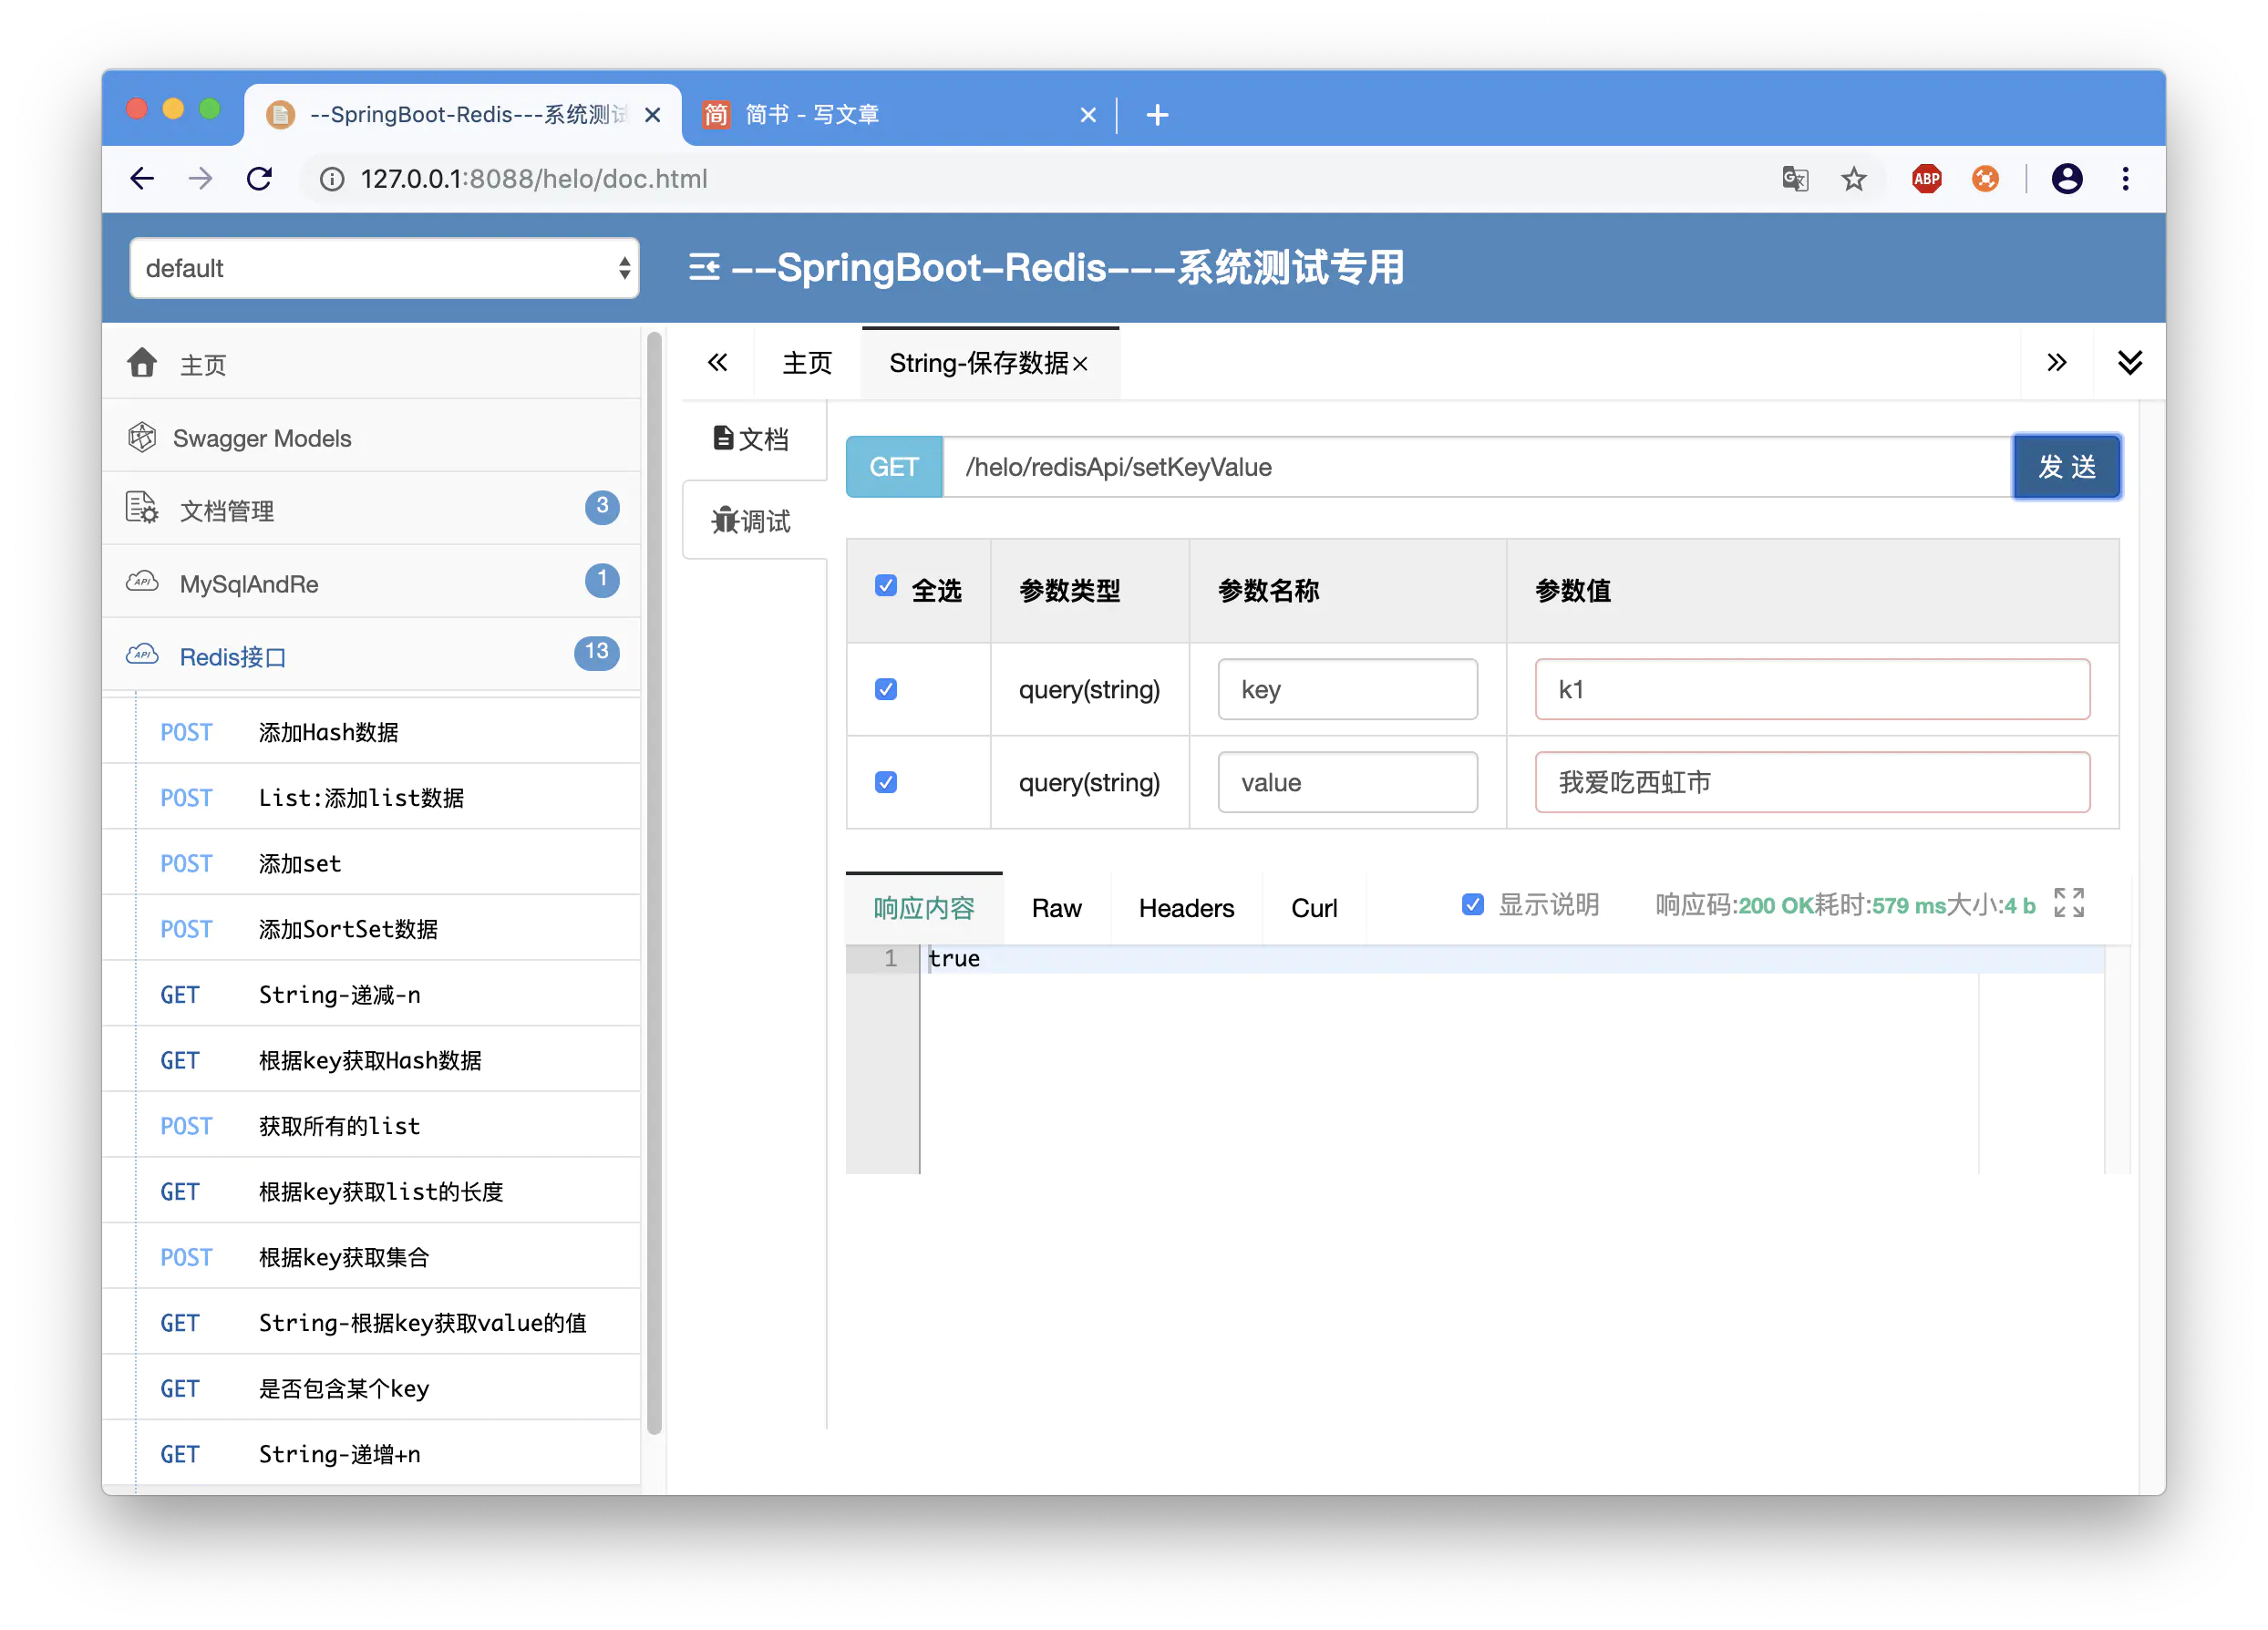Click the 文档管理 document-gear icon
Viewport: 2268px width, 1630px height.
(x=142, y=509)
